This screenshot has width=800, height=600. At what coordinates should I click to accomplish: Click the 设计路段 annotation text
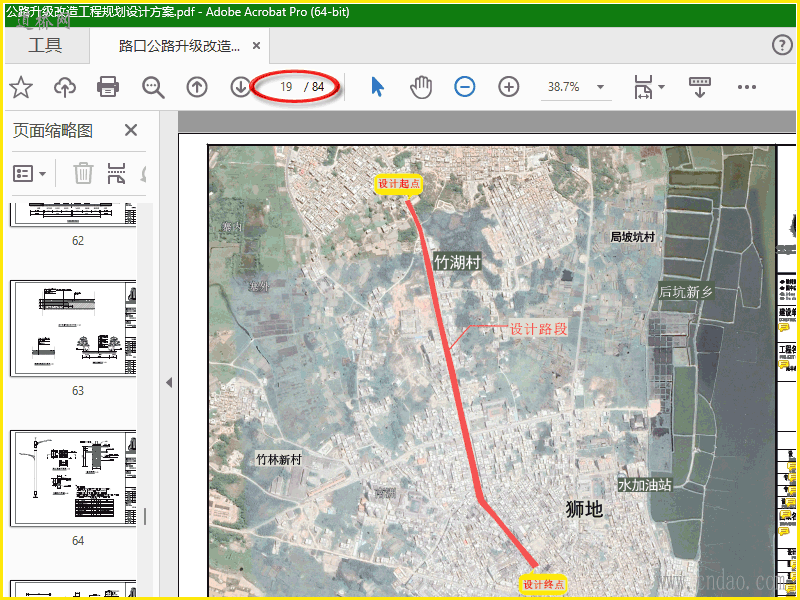[538, 329]
